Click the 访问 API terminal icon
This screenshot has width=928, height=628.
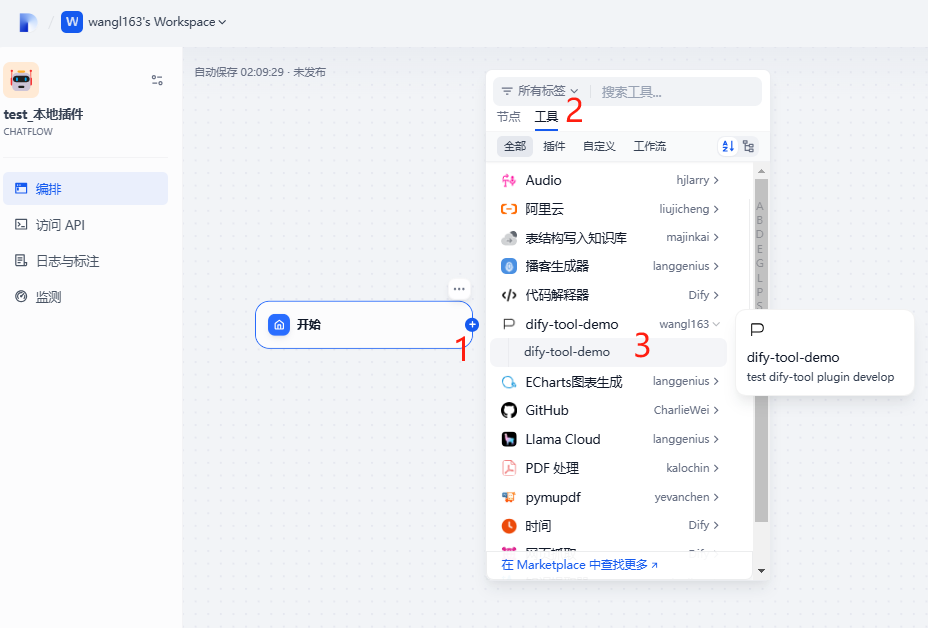tap(21, 225)
